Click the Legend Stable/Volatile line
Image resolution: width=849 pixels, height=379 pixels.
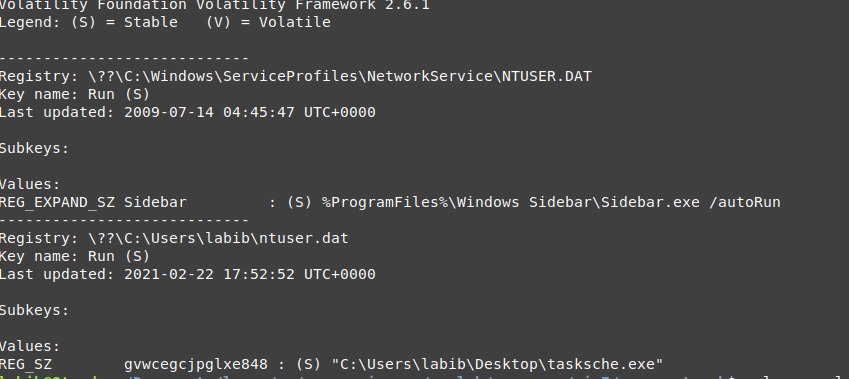(165, 22)
